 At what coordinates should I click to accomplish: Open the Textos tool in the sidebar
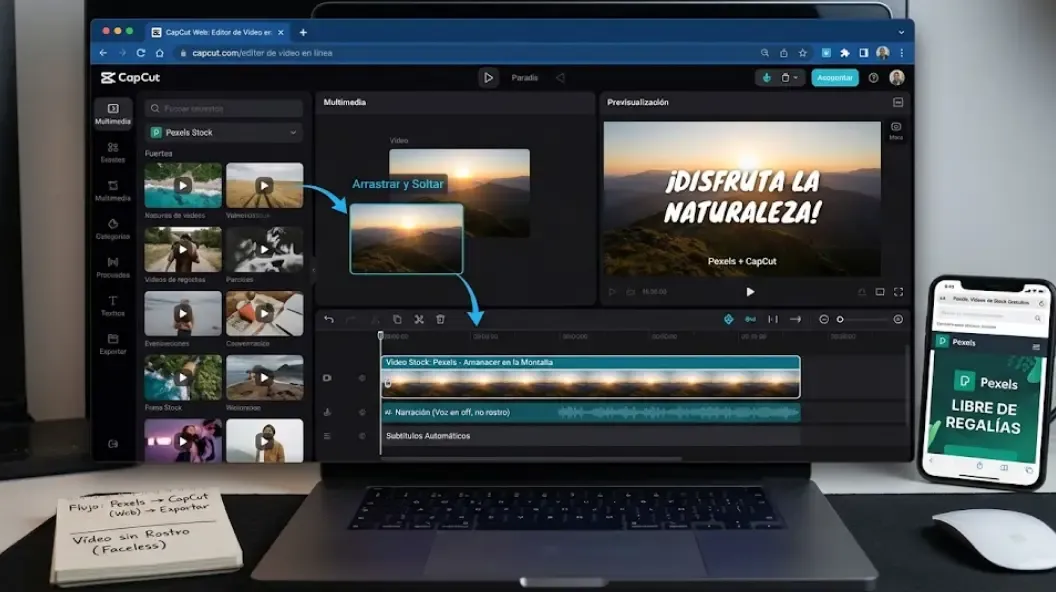(x=112, y=306)
